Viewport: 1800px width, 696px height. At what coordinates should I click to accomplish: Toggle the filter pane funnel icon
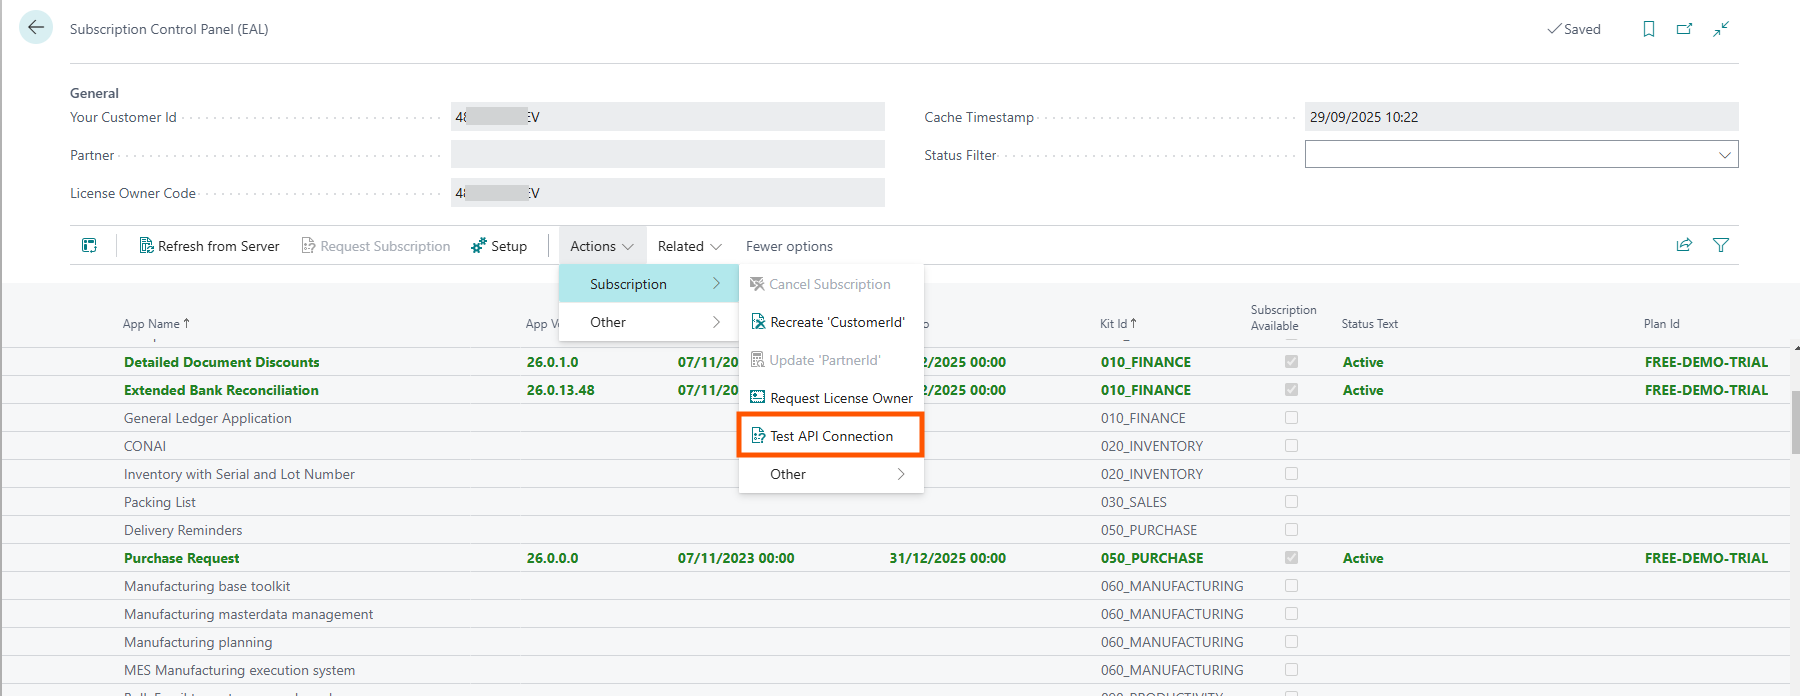(x=1720, y=245)
